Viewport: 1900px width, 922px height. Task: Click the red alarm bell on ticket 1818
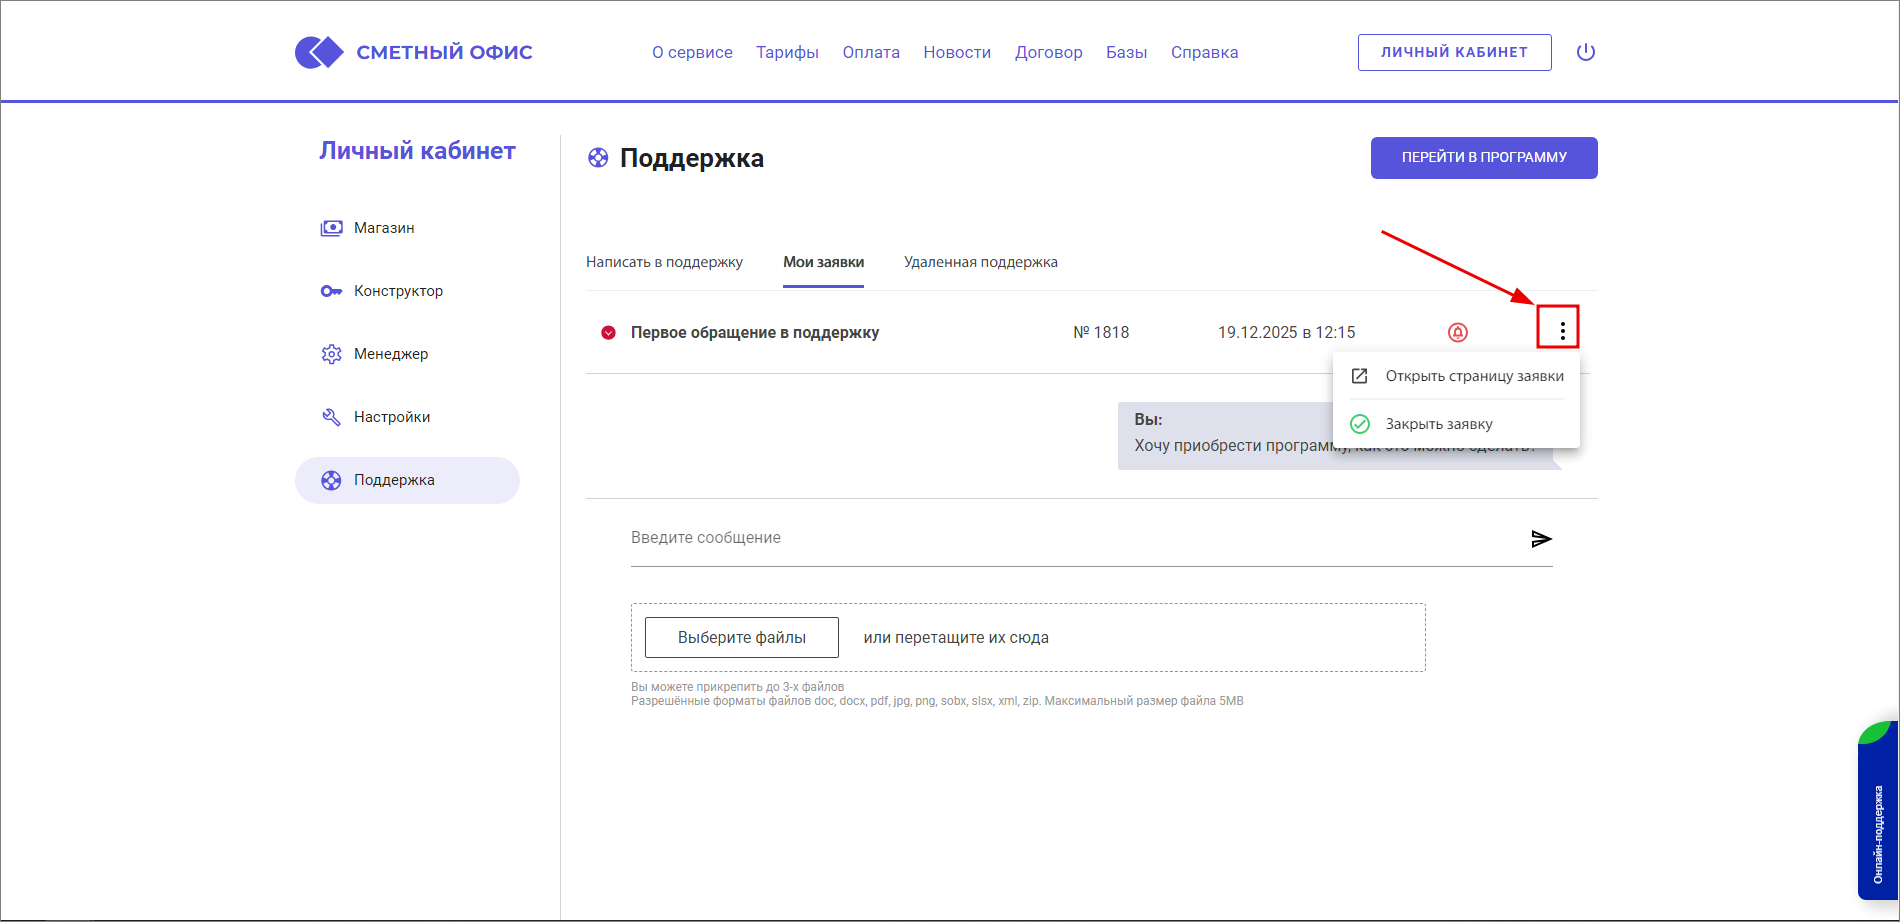click(x=1458, y=331)
